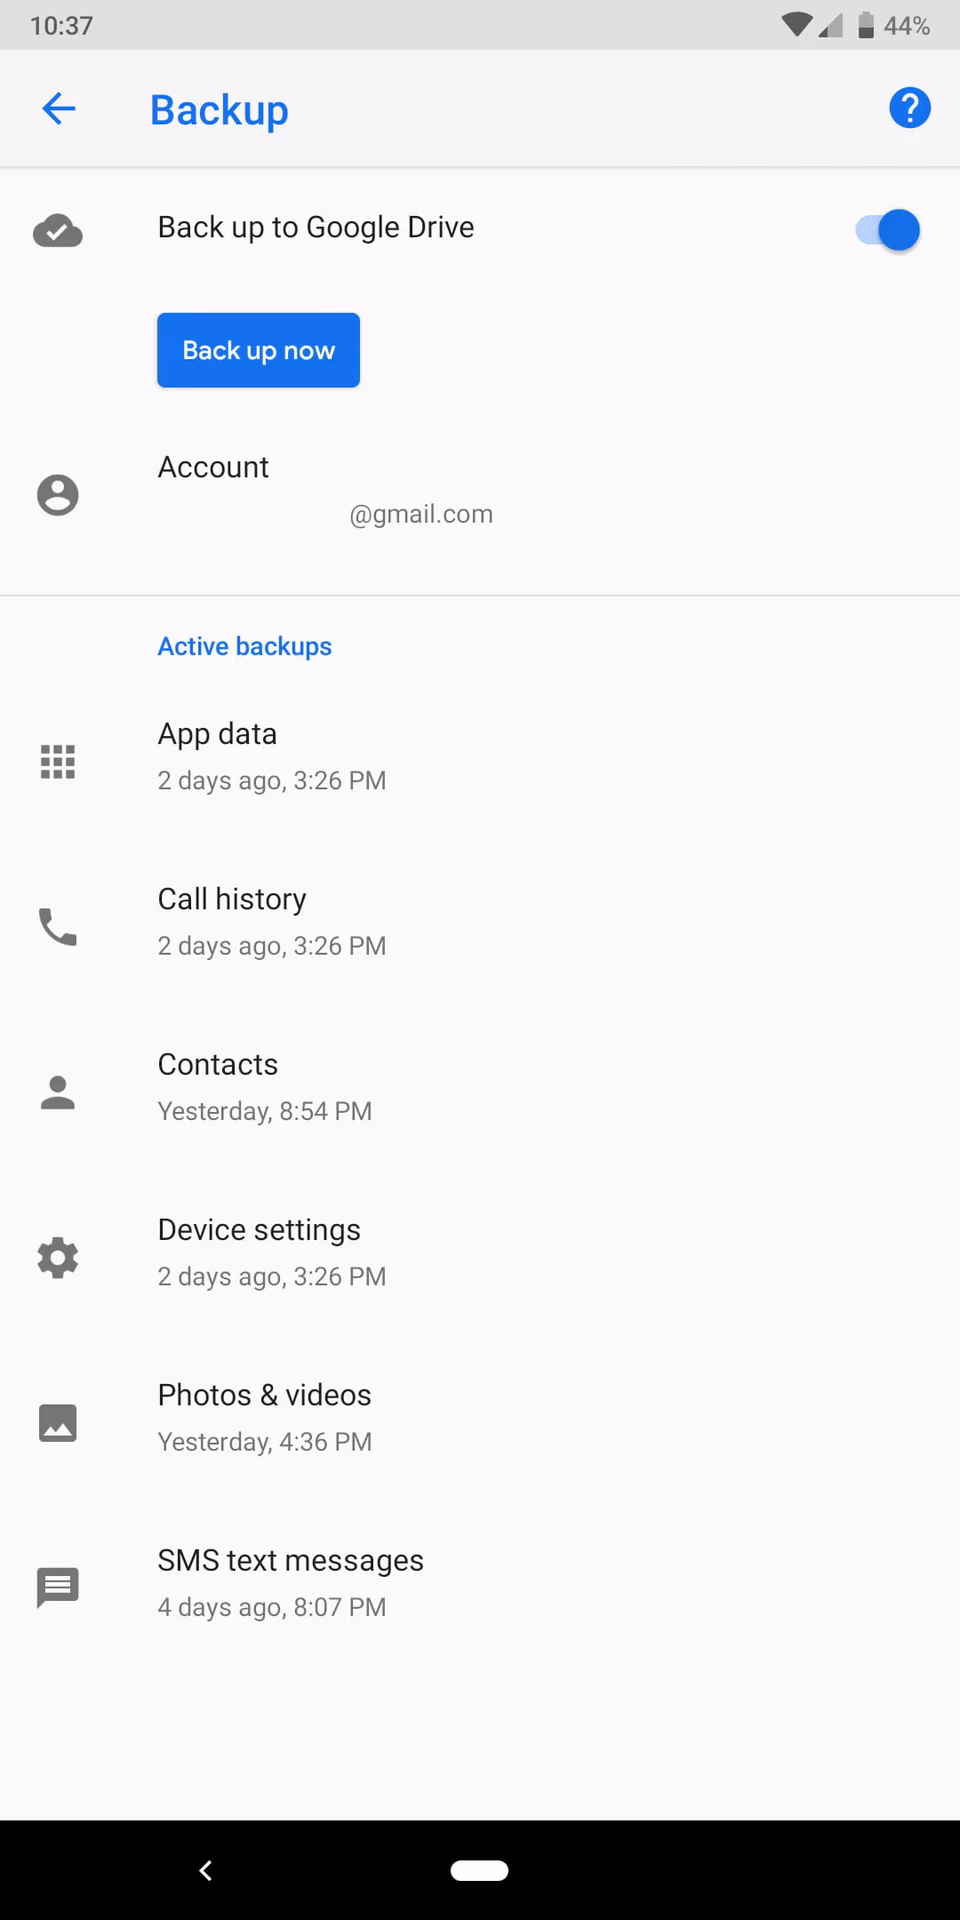Tap the account person circle icon
Viewport: 960px width, 1920px height.
(58, 495)
